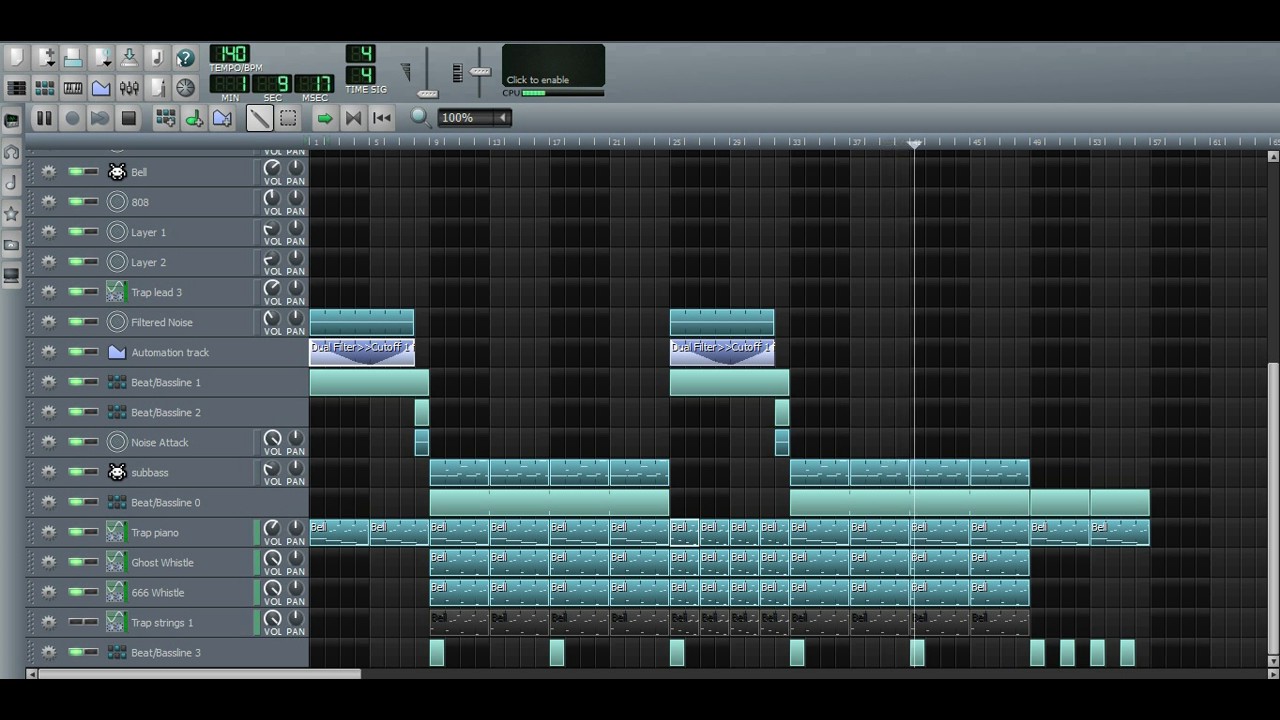The width and height of the screenshot is (1280, 720).
Task: Open actions menu for Layer 1 track
Action: pos(48,232)
